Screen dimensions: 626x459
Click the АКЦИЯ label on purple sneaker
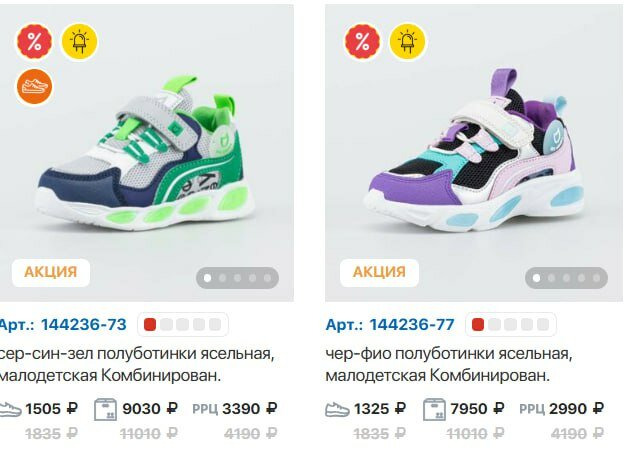click(x=379, y=272)
